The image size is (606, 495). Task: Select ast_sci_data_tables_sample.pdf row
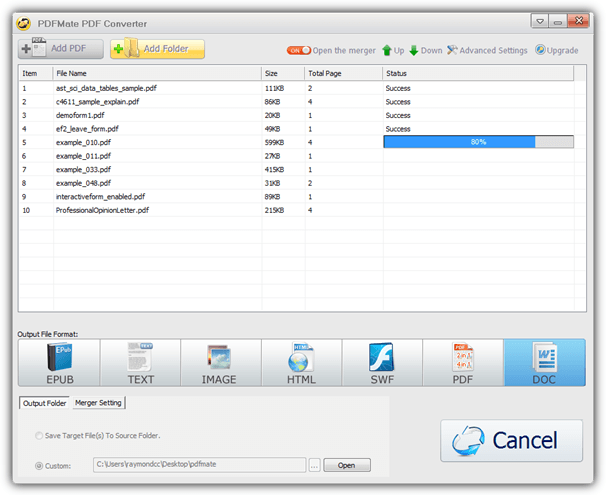click(296, 88)
